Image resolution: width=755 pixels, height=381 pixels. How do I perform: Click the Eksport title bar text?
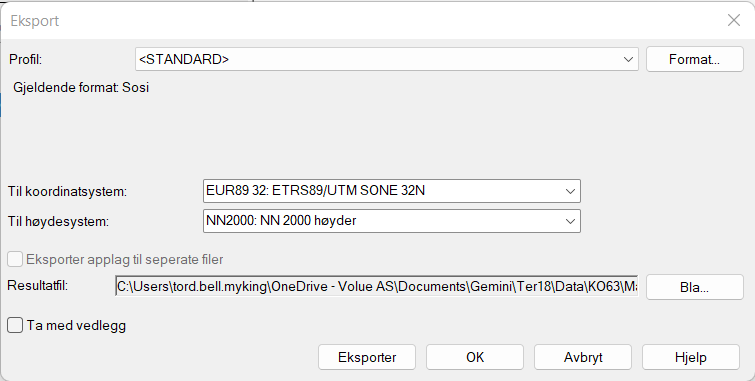click(x=35, y=21)
